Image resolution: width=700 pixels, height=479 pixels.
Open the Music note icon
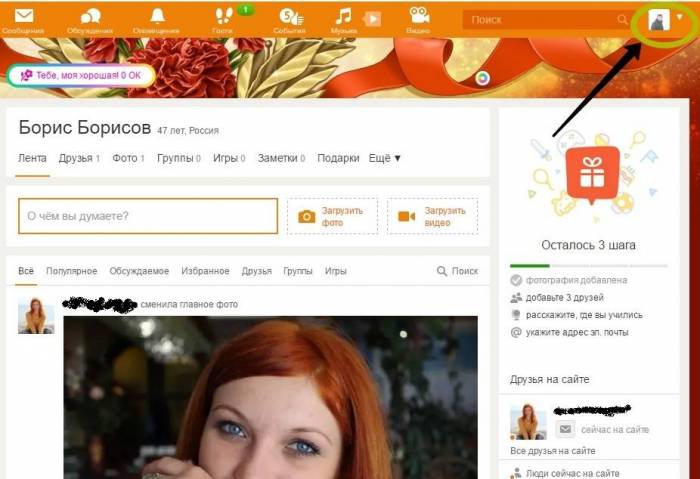point(343,16)
